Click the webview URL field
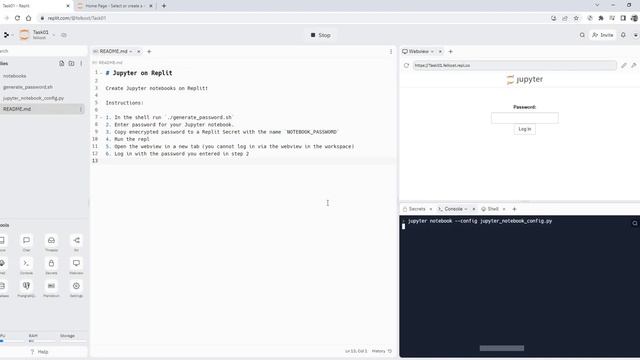 (514, 65)
